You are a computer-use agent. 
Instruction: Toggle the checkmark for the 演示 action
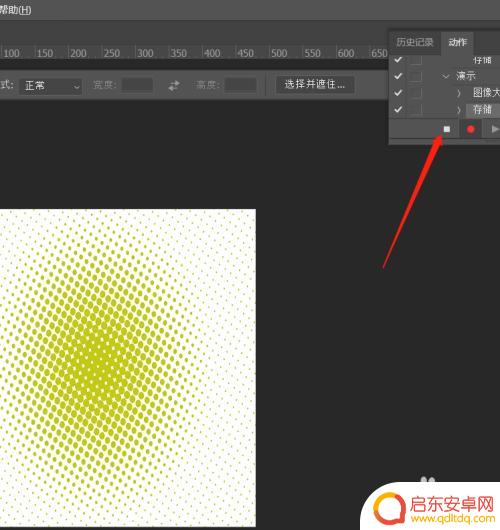(x=398, y=76)
